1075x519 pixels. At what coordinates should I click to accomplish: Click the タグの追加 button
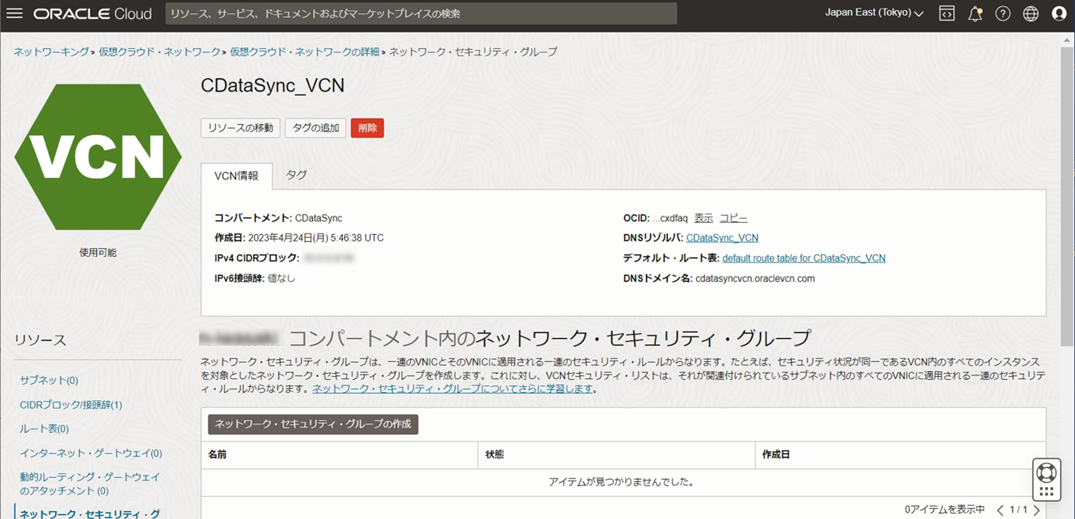coord(315,128)
